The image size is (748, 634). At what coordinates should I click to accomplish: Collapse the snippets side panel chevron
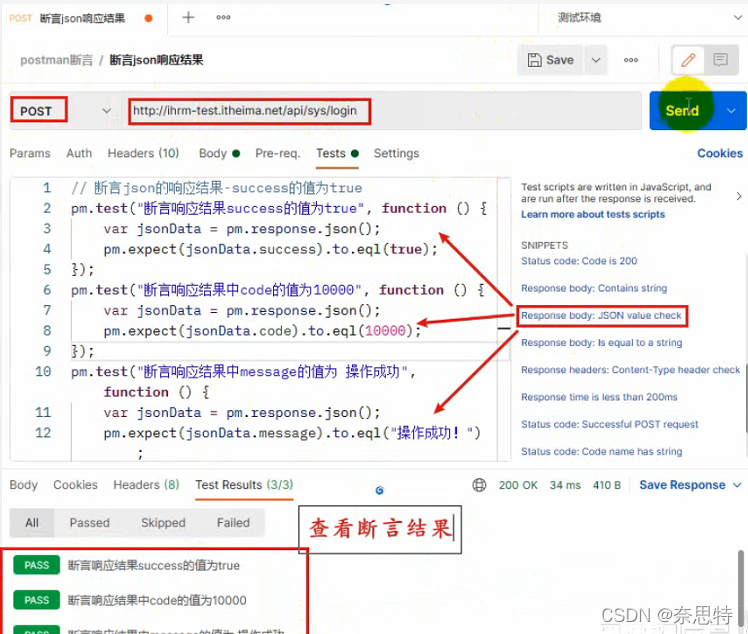click(x=738, y=196)
